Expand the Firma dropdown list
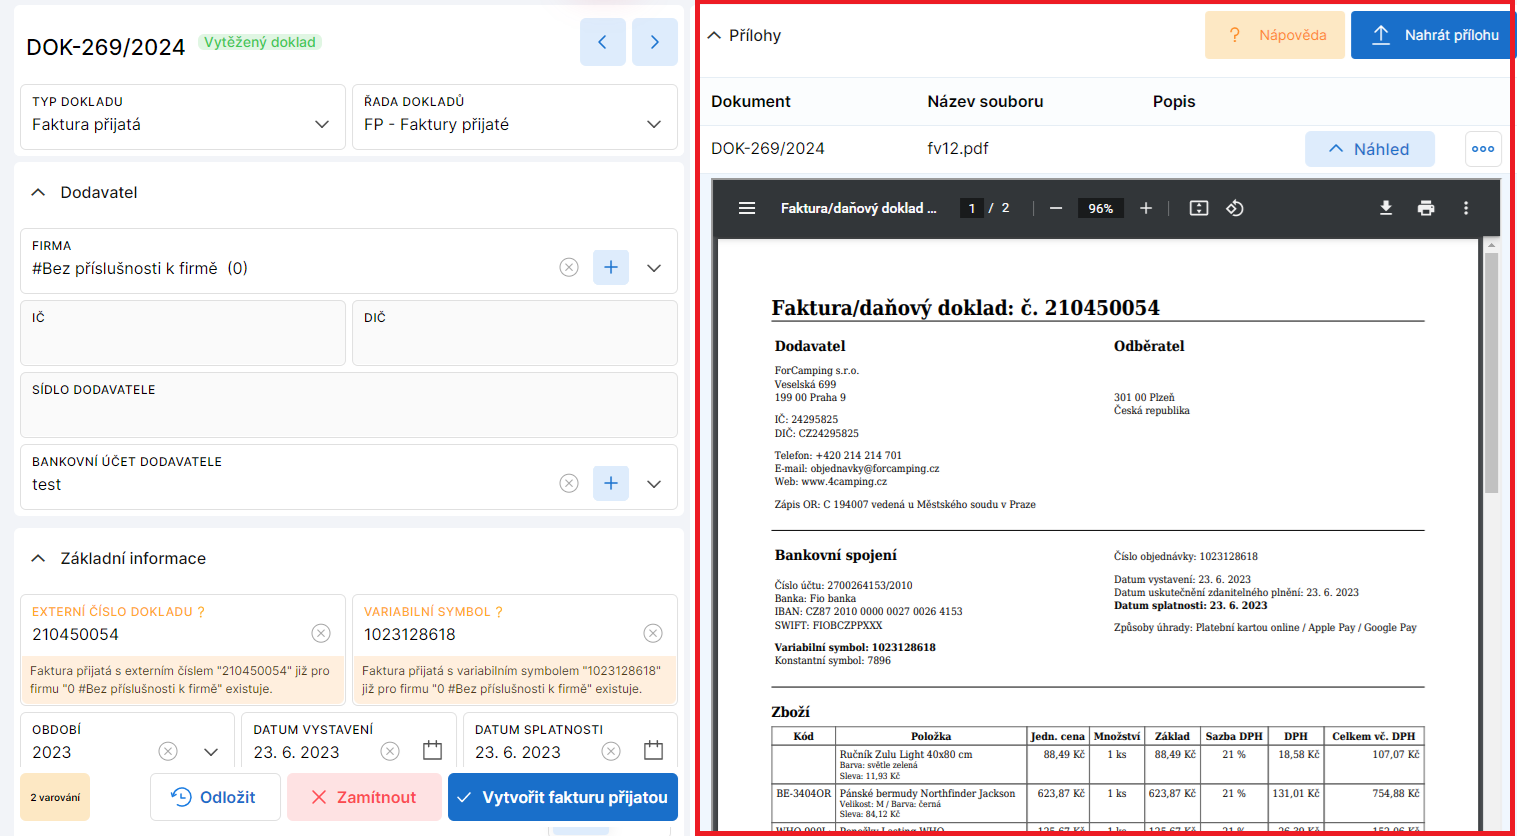 (654, 268)
